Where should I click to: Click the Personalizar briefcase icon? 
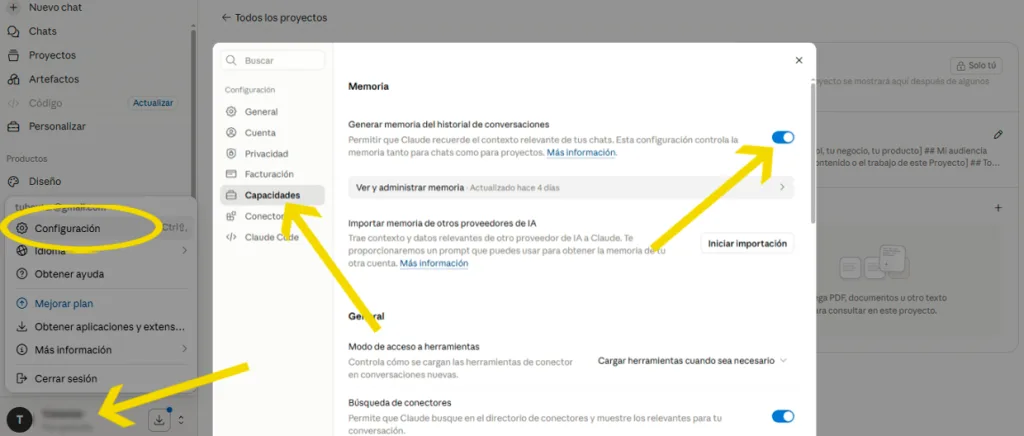pyautogui.click(x=13, y=127)
